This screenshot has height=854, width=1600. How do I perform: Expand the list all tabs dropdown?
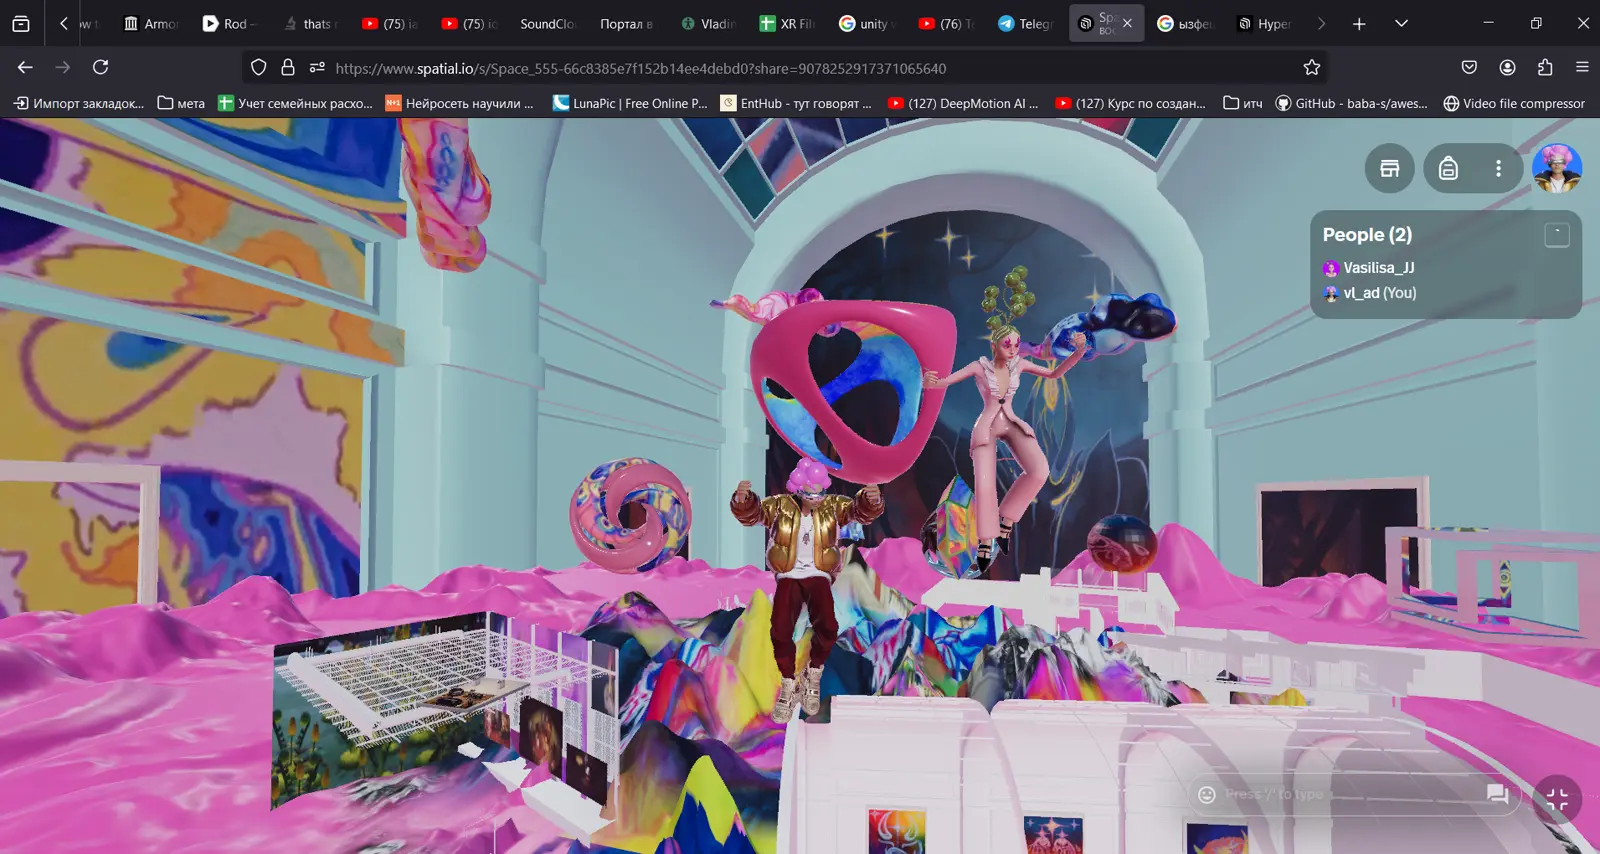(1401, 23)
